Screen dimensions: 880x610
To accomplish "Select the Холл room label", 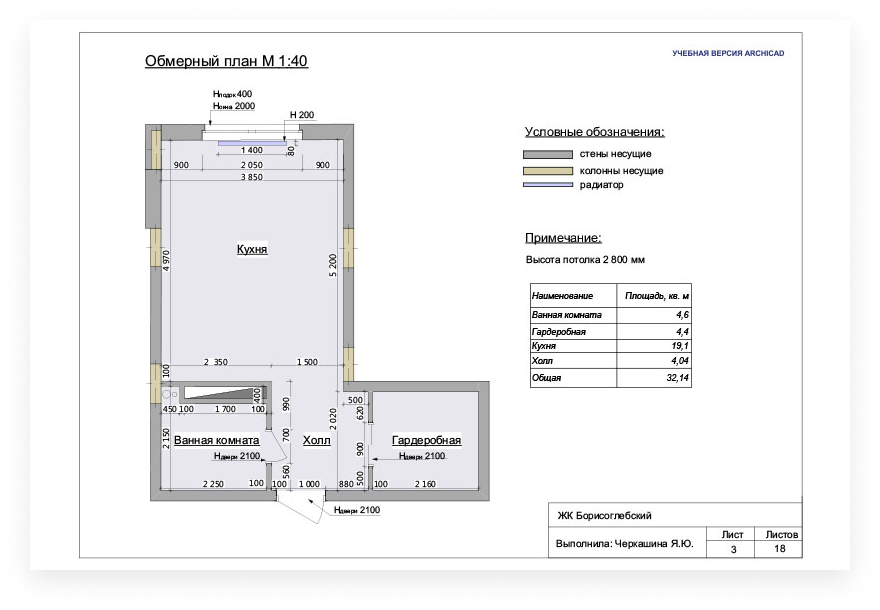I will (316, 440).
